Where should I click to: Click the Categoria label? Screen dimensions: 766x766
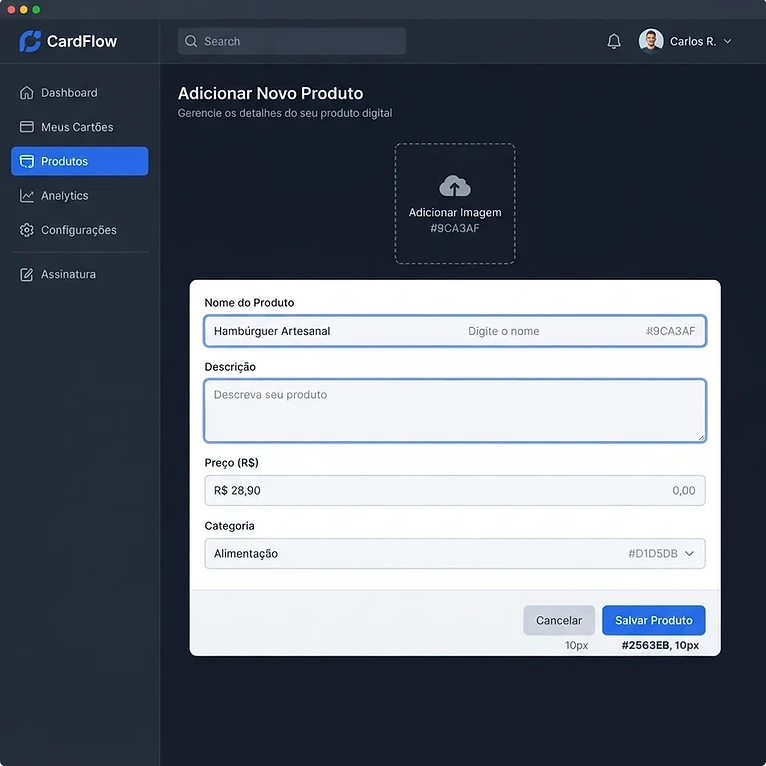click(229, 526)
